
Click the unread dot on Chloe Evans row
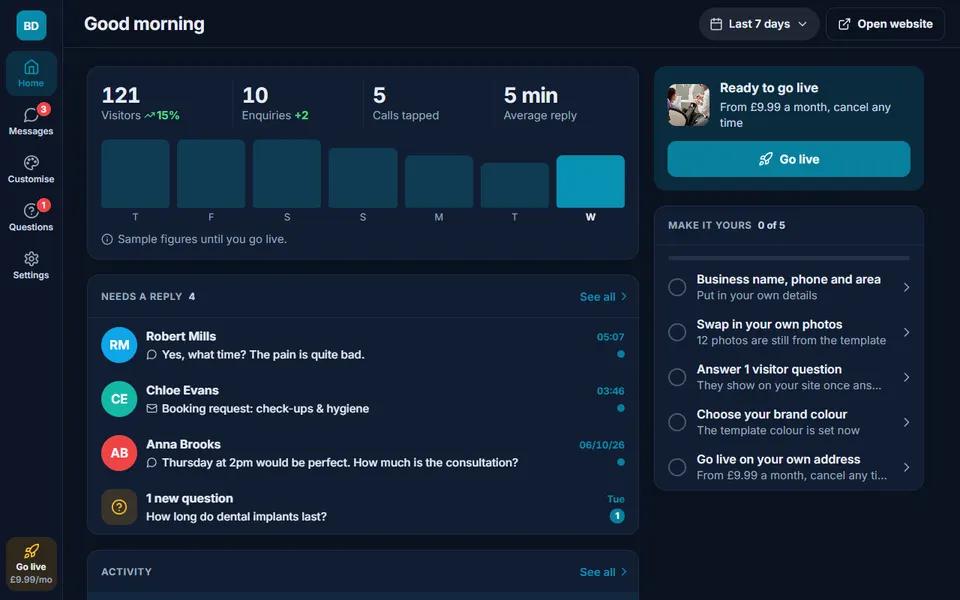(x=621, y=408)
